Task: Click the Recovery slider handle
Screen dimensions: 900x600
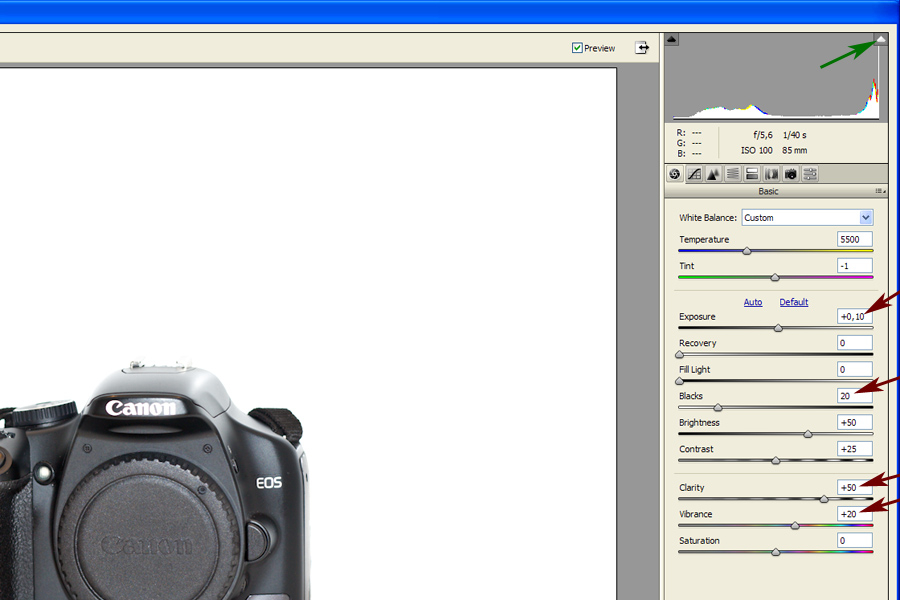Action: 680,354
